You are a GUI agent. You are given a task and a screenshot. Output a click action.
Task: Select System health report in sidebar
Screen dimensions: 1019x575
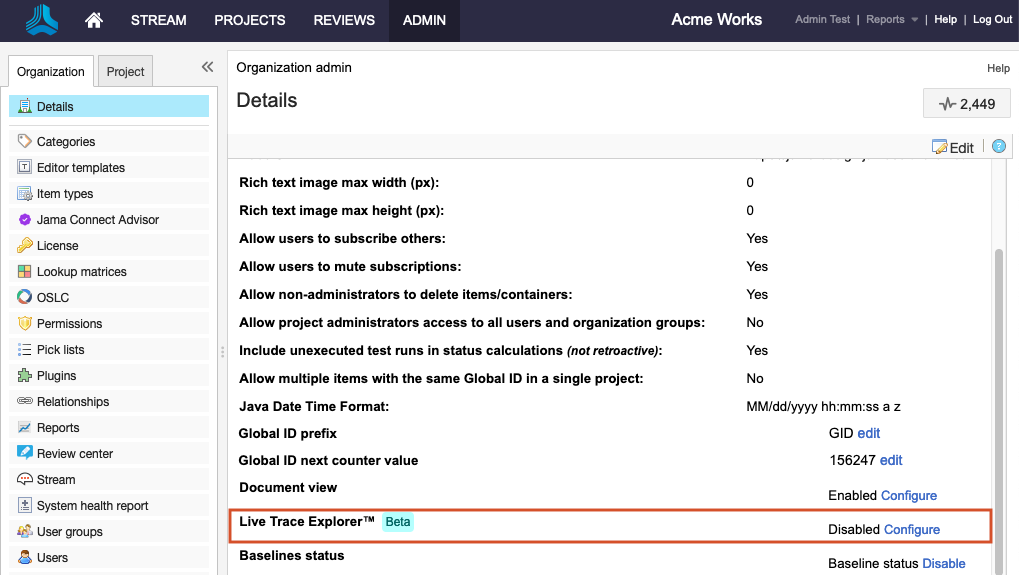pos(109,505)
